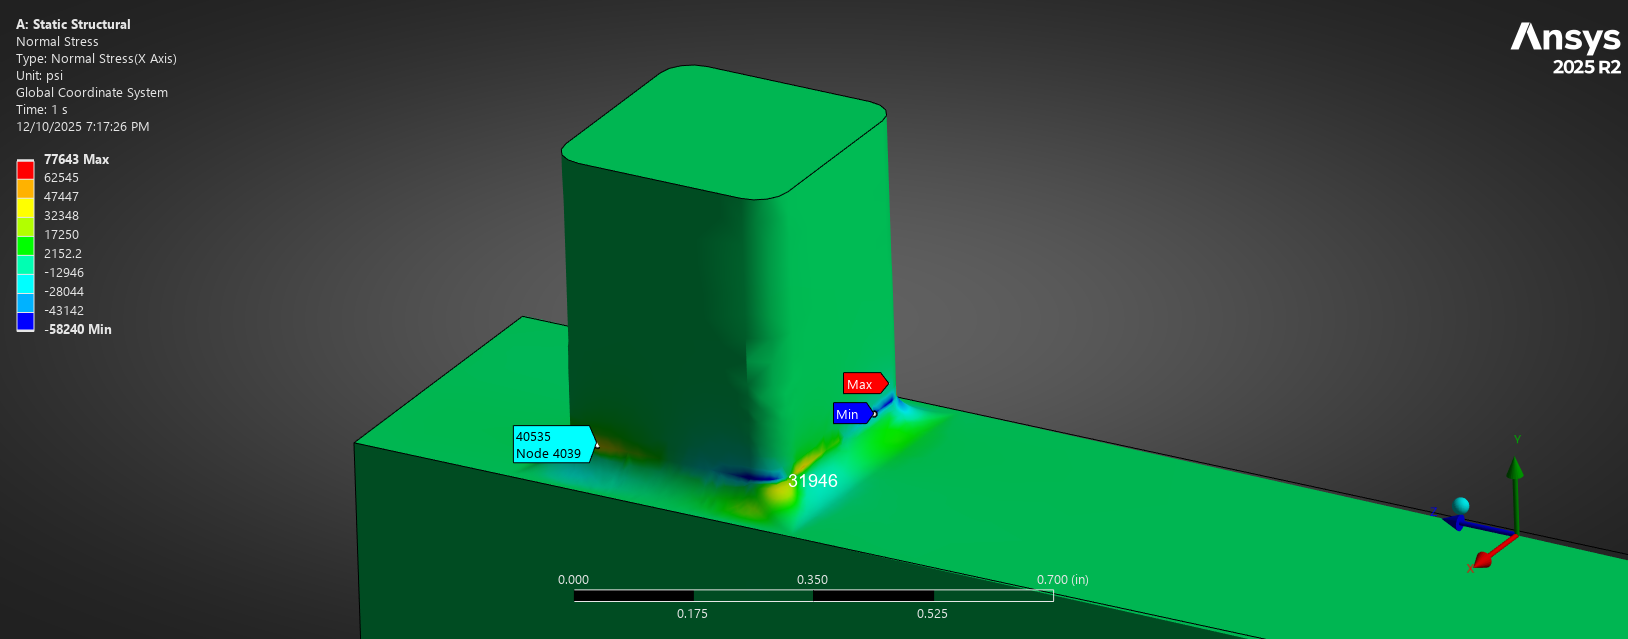Click the -12946 legend value
The height and width of the screenshot is (639, 1628).
click(64, 273)
